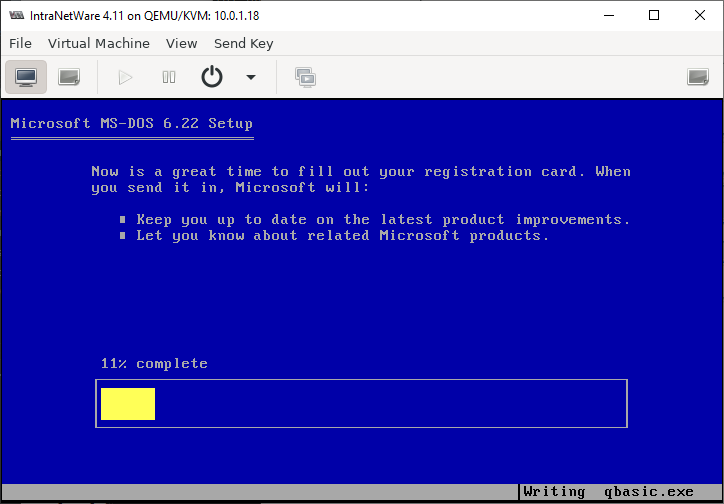Click the shut down power icon

click(212, 77)
